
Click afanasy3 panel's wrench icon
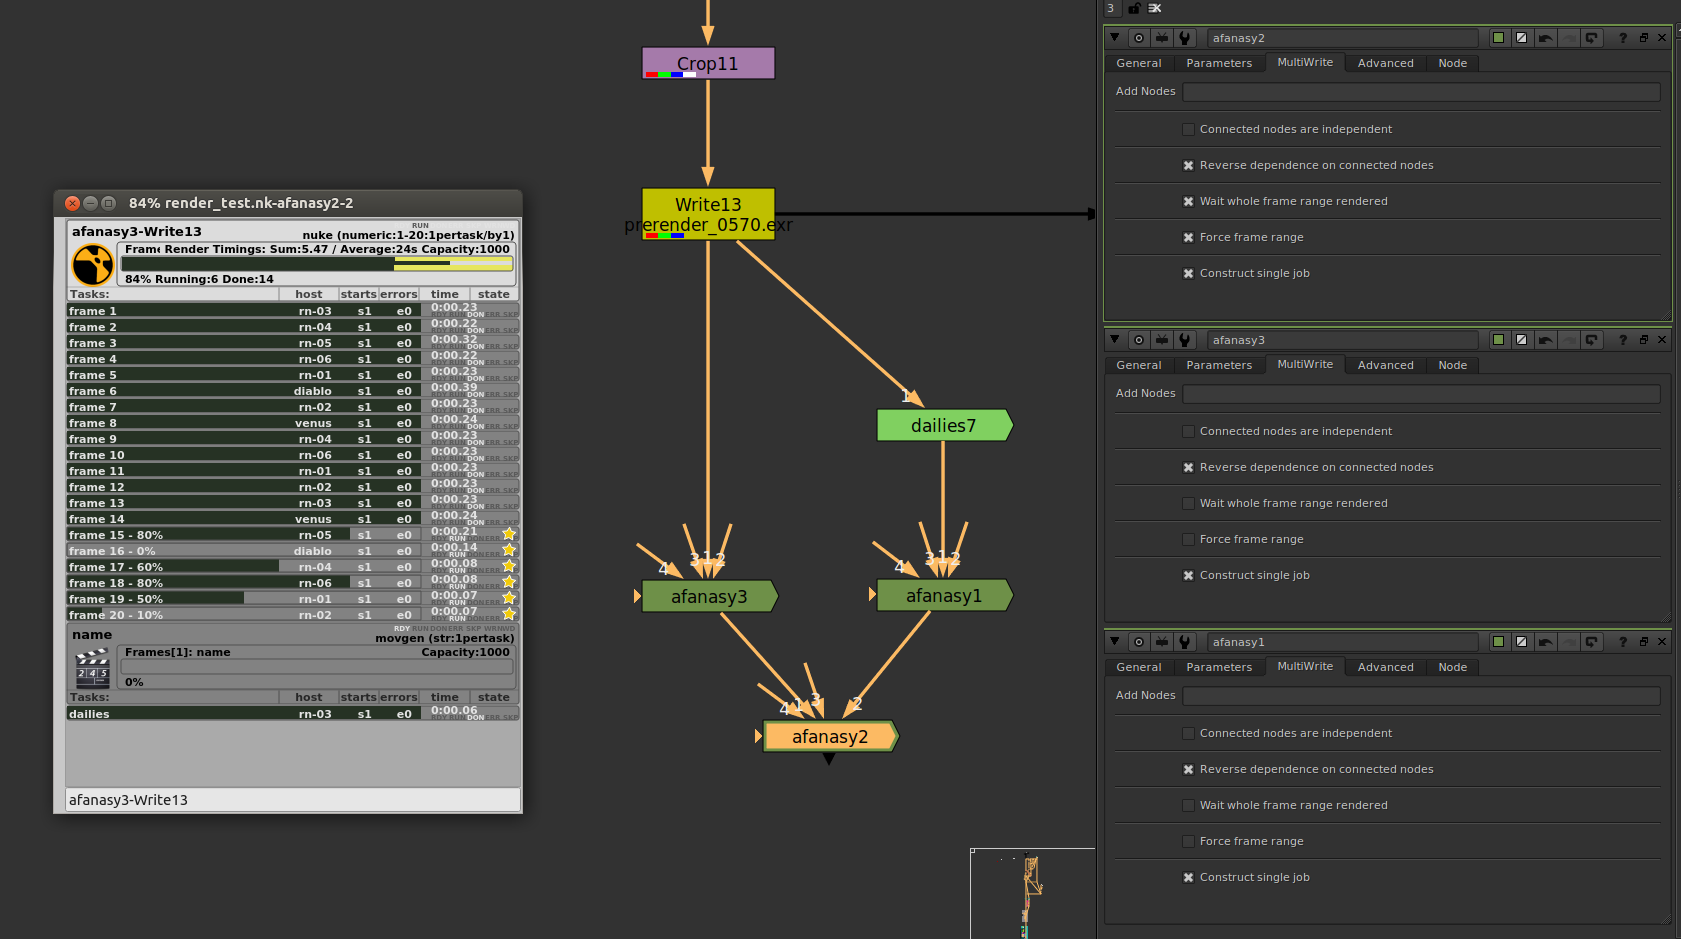(x=1185, y=340)
